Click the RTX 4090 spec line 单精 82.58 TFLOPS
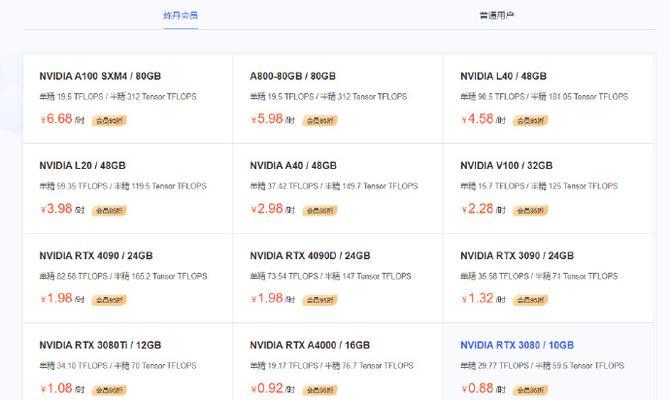670x400 pixels. 73,276
